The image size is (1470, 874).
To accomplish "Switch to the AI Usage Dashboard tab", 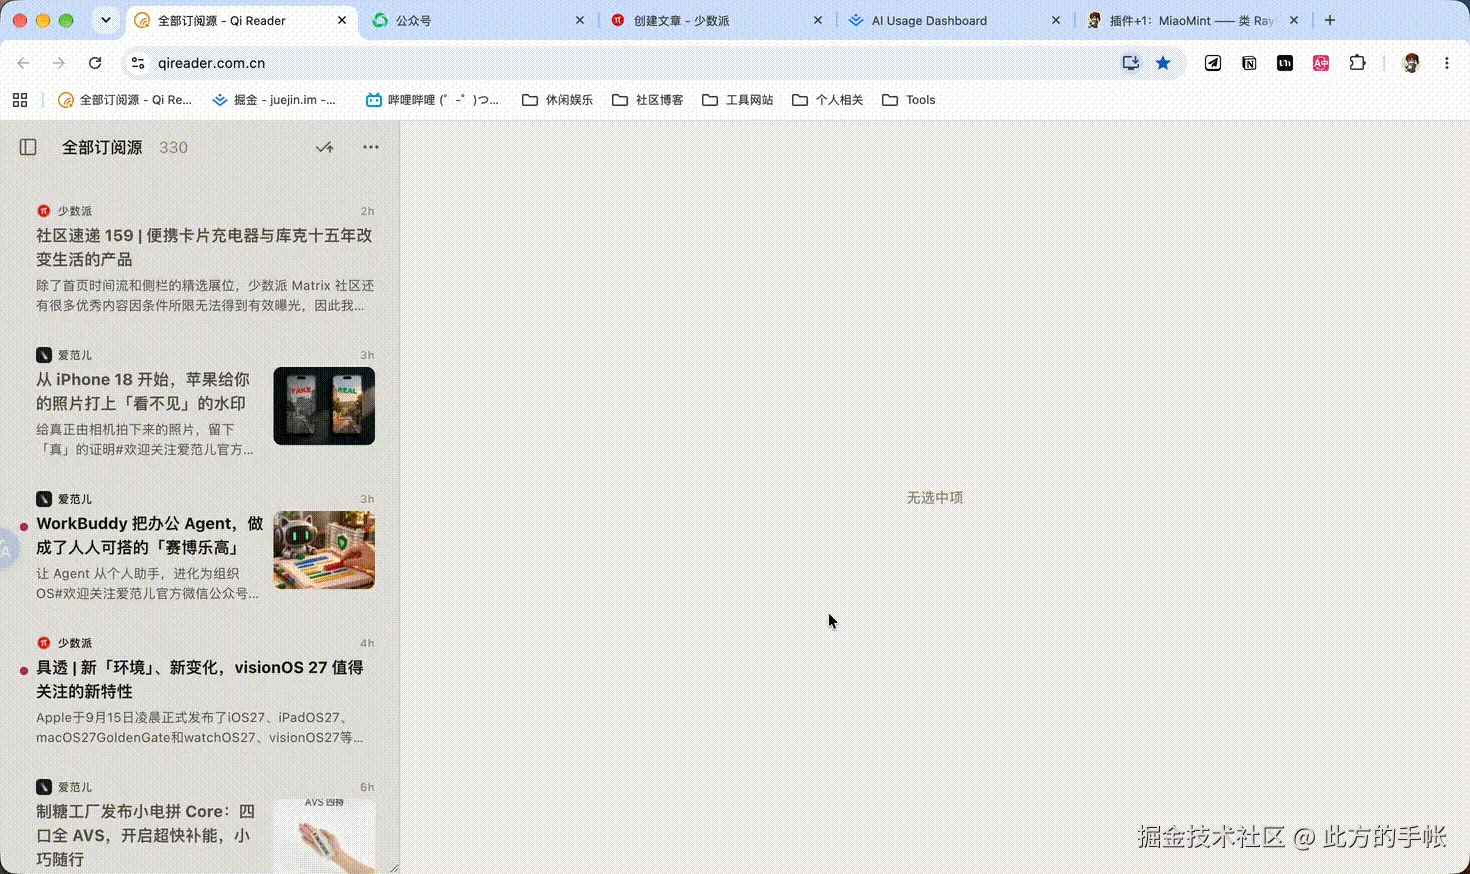I will 955,20.
